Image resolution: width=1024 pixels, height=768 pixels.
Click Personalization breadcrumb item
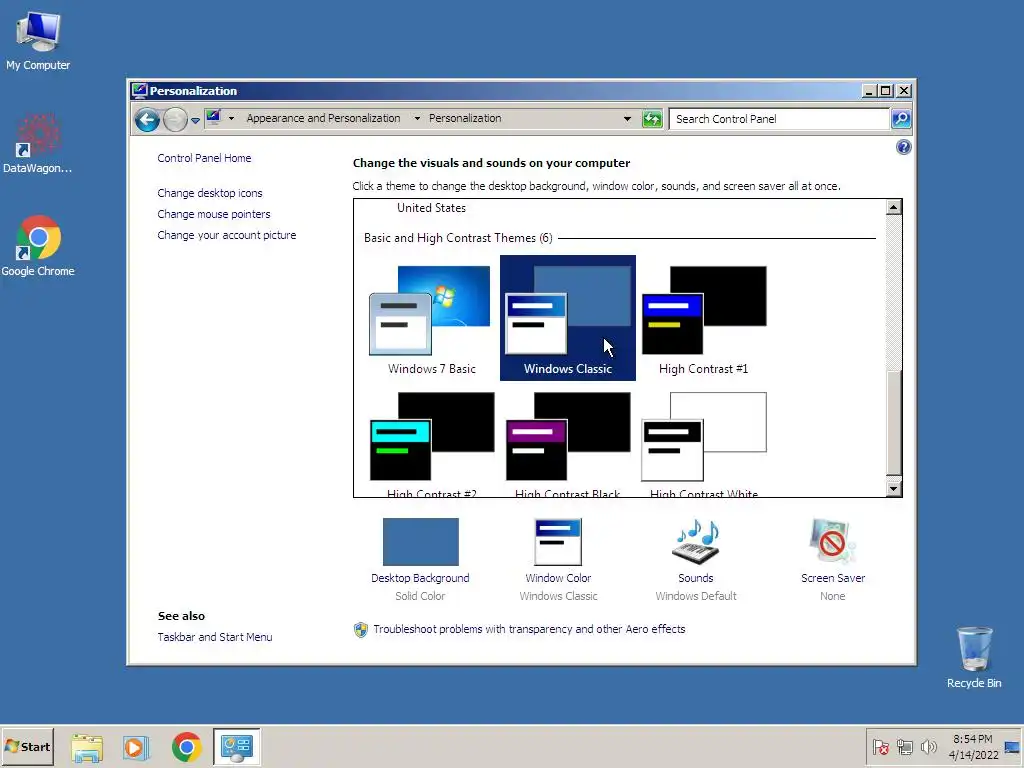click(x=465, y=118)
